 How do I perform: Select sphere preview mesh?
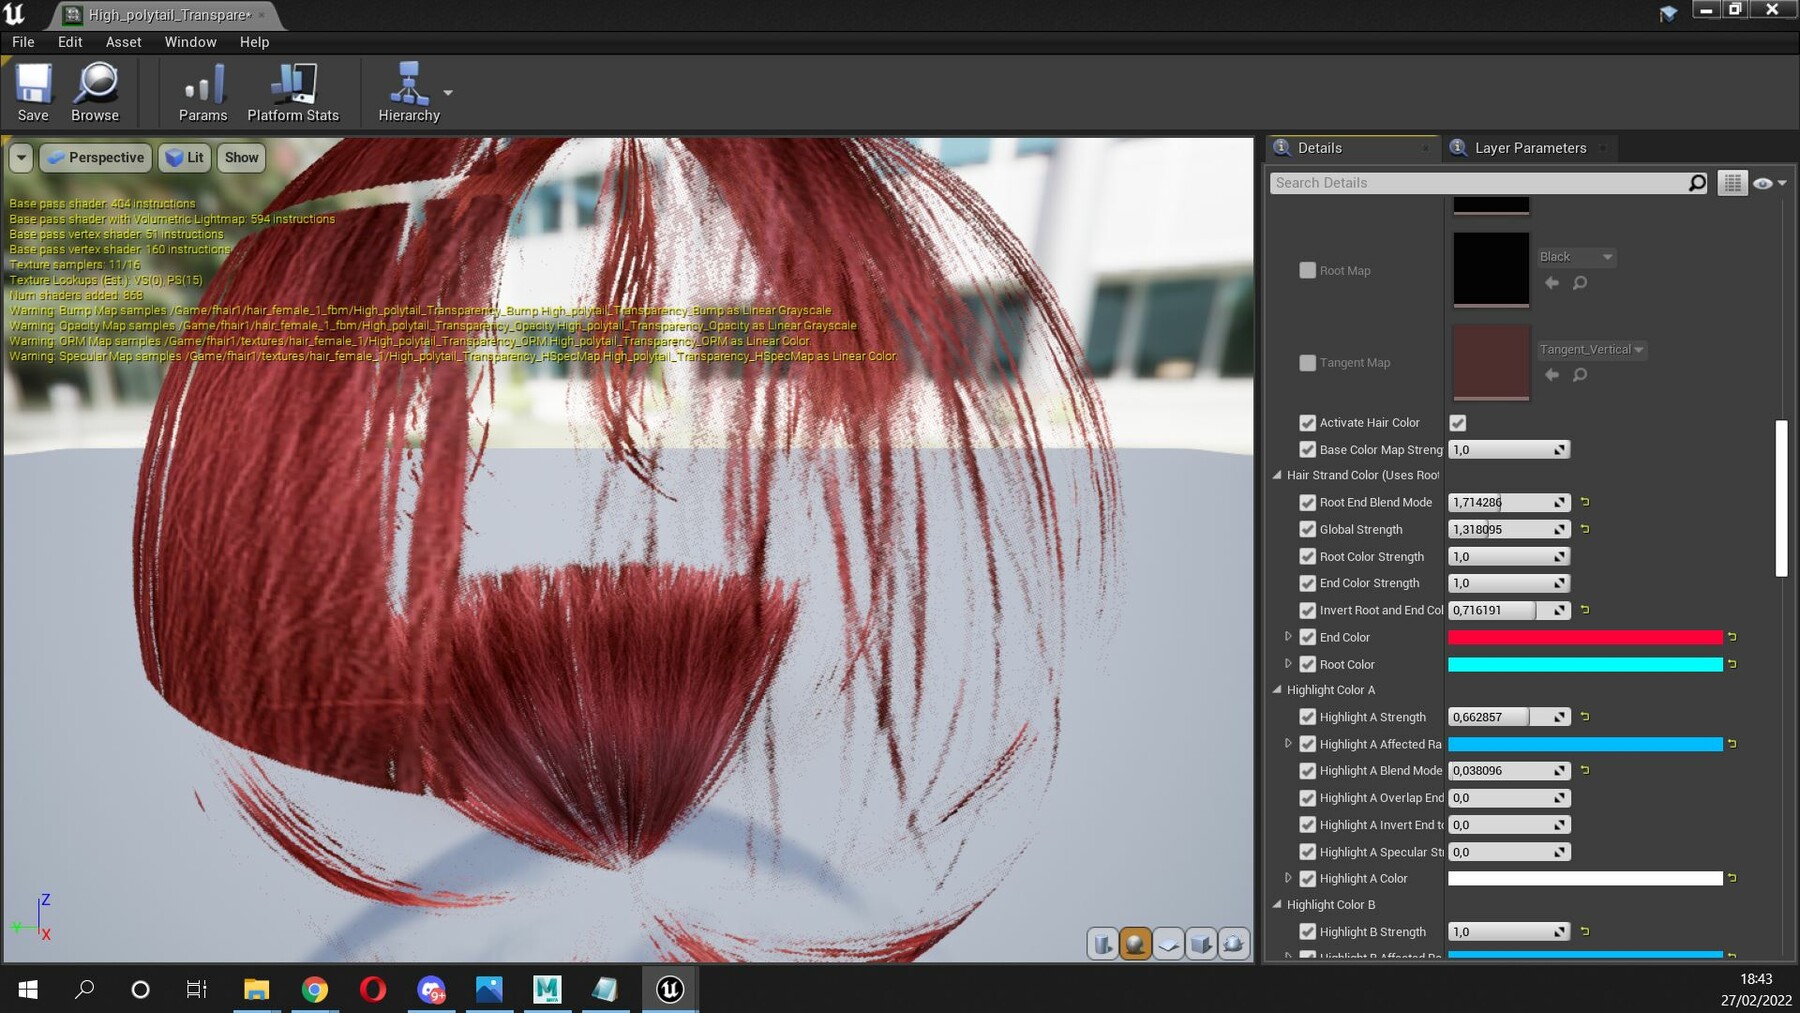click(x=1135, y=944)
